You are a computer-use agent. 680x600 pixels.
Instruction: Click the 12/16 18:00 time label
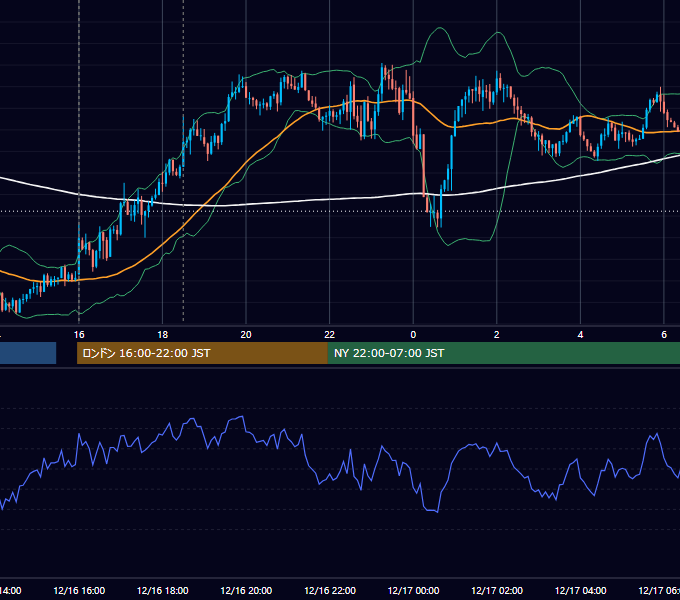163,590
